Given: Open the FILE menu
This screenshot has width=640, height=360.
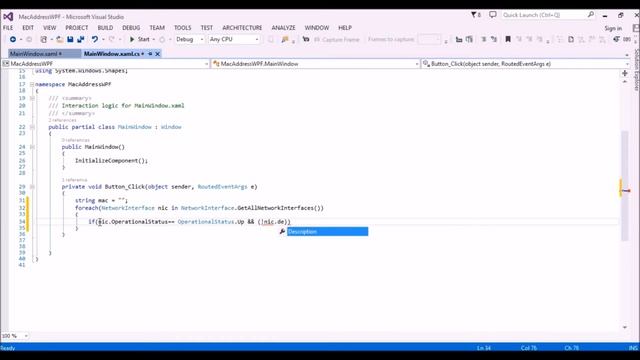Looking at the screenshot, I should pos(8,28).
